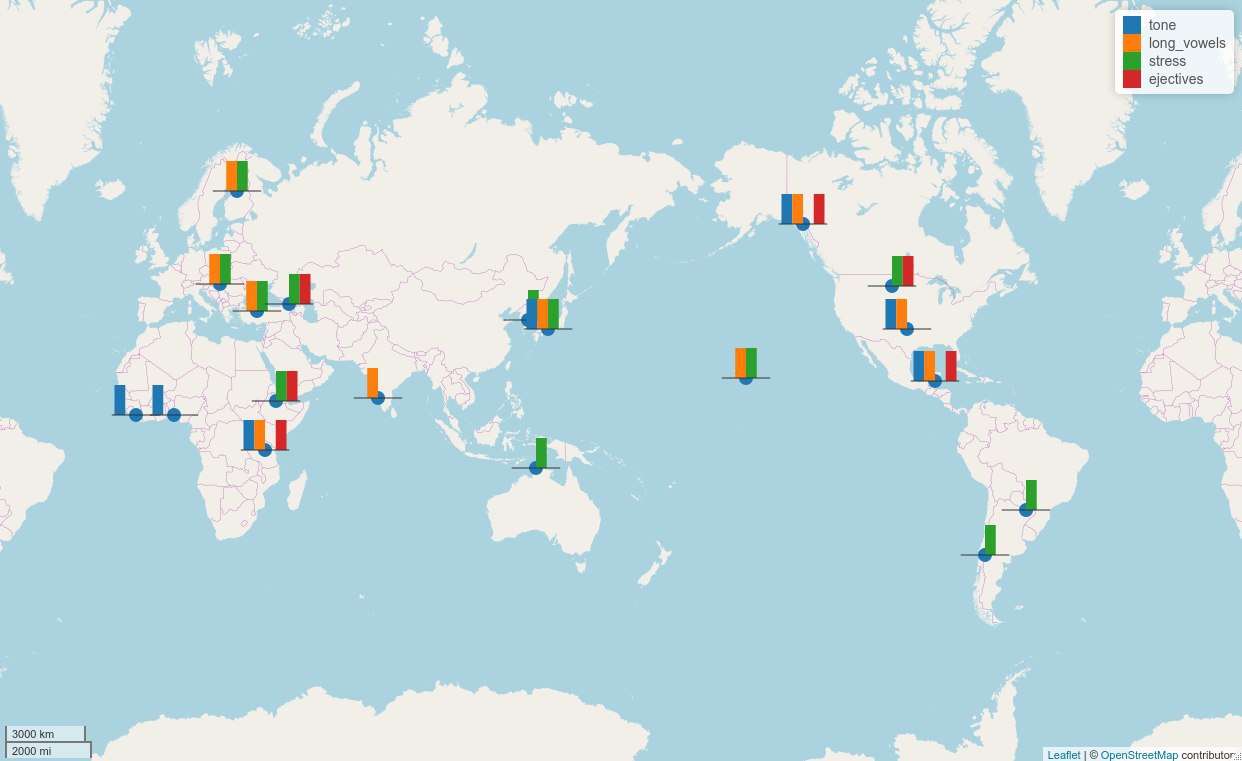
Task: Click the Hawaii marker in the Pacific
Action: pos(746,377)
